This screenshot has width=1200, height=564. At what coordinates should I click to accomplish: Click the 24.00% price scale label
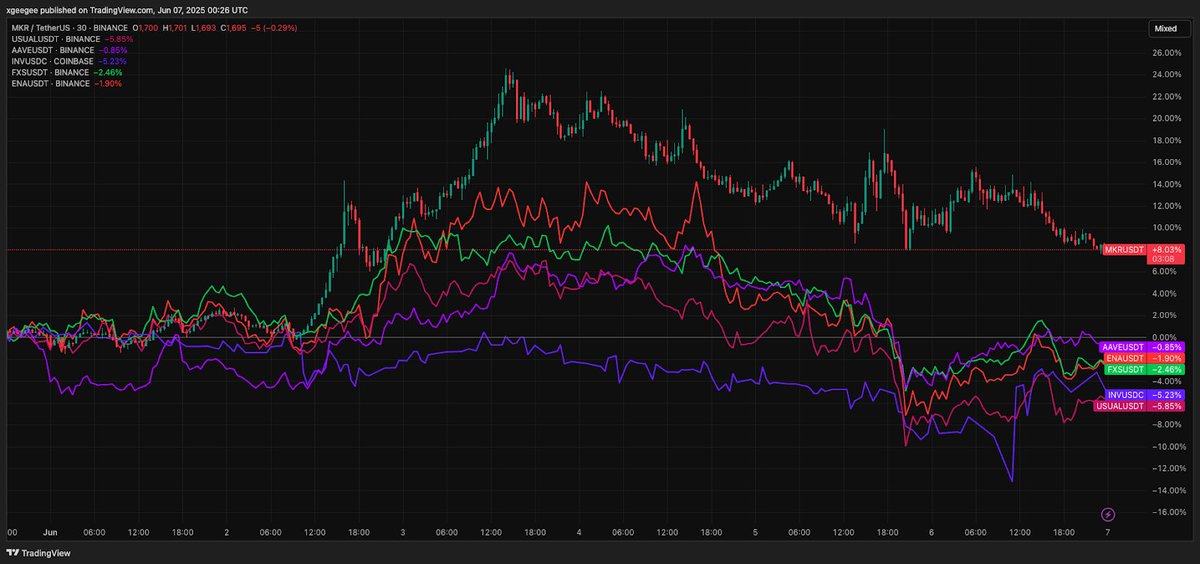pyautogui.click(x=1165, y=75)
